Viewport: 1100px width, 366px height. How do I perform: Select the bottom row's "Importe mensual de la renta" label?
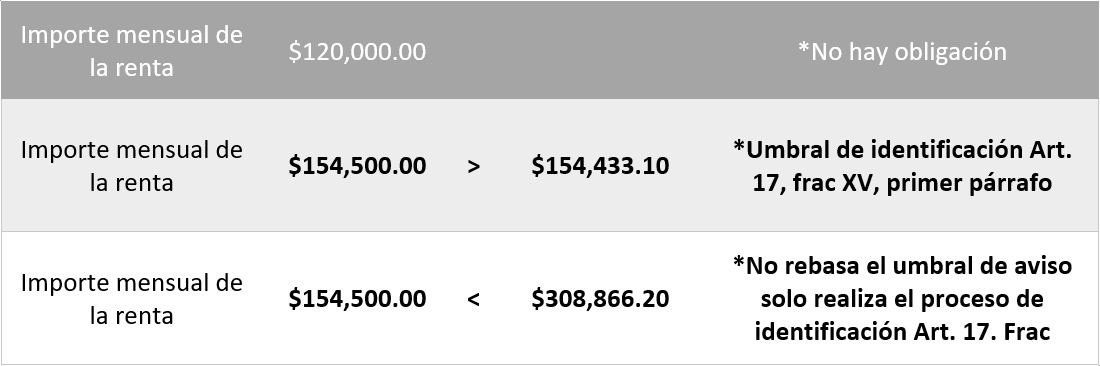coord(132,299)
